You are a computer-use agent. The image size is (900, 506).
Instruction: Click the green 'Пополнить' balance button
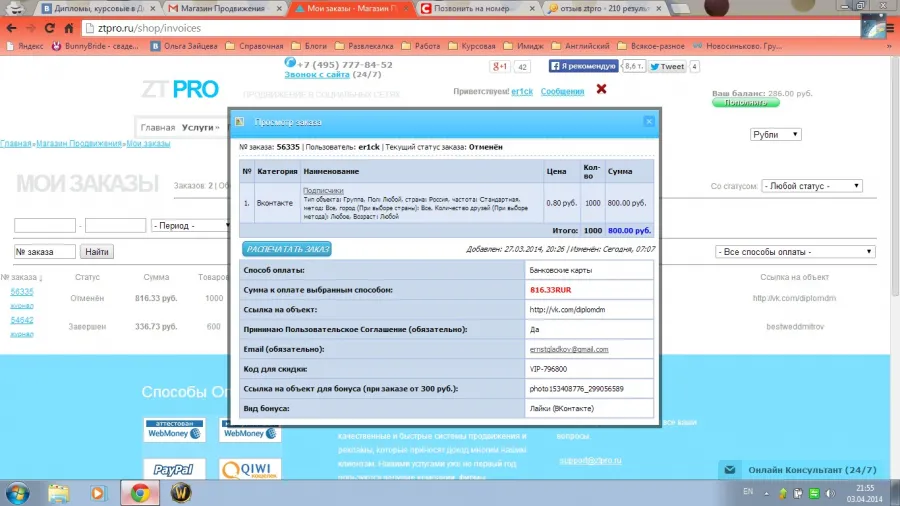pos(746,103)
